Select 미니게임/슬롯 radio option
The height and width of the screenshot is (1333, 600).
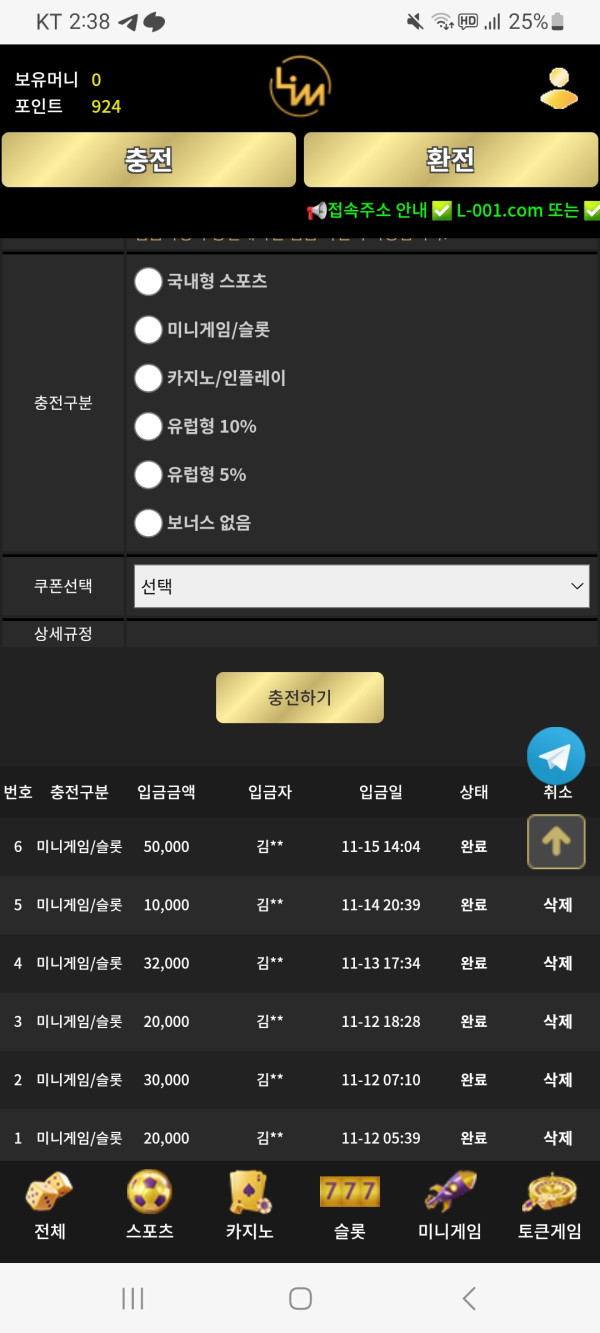coord(149,330)
